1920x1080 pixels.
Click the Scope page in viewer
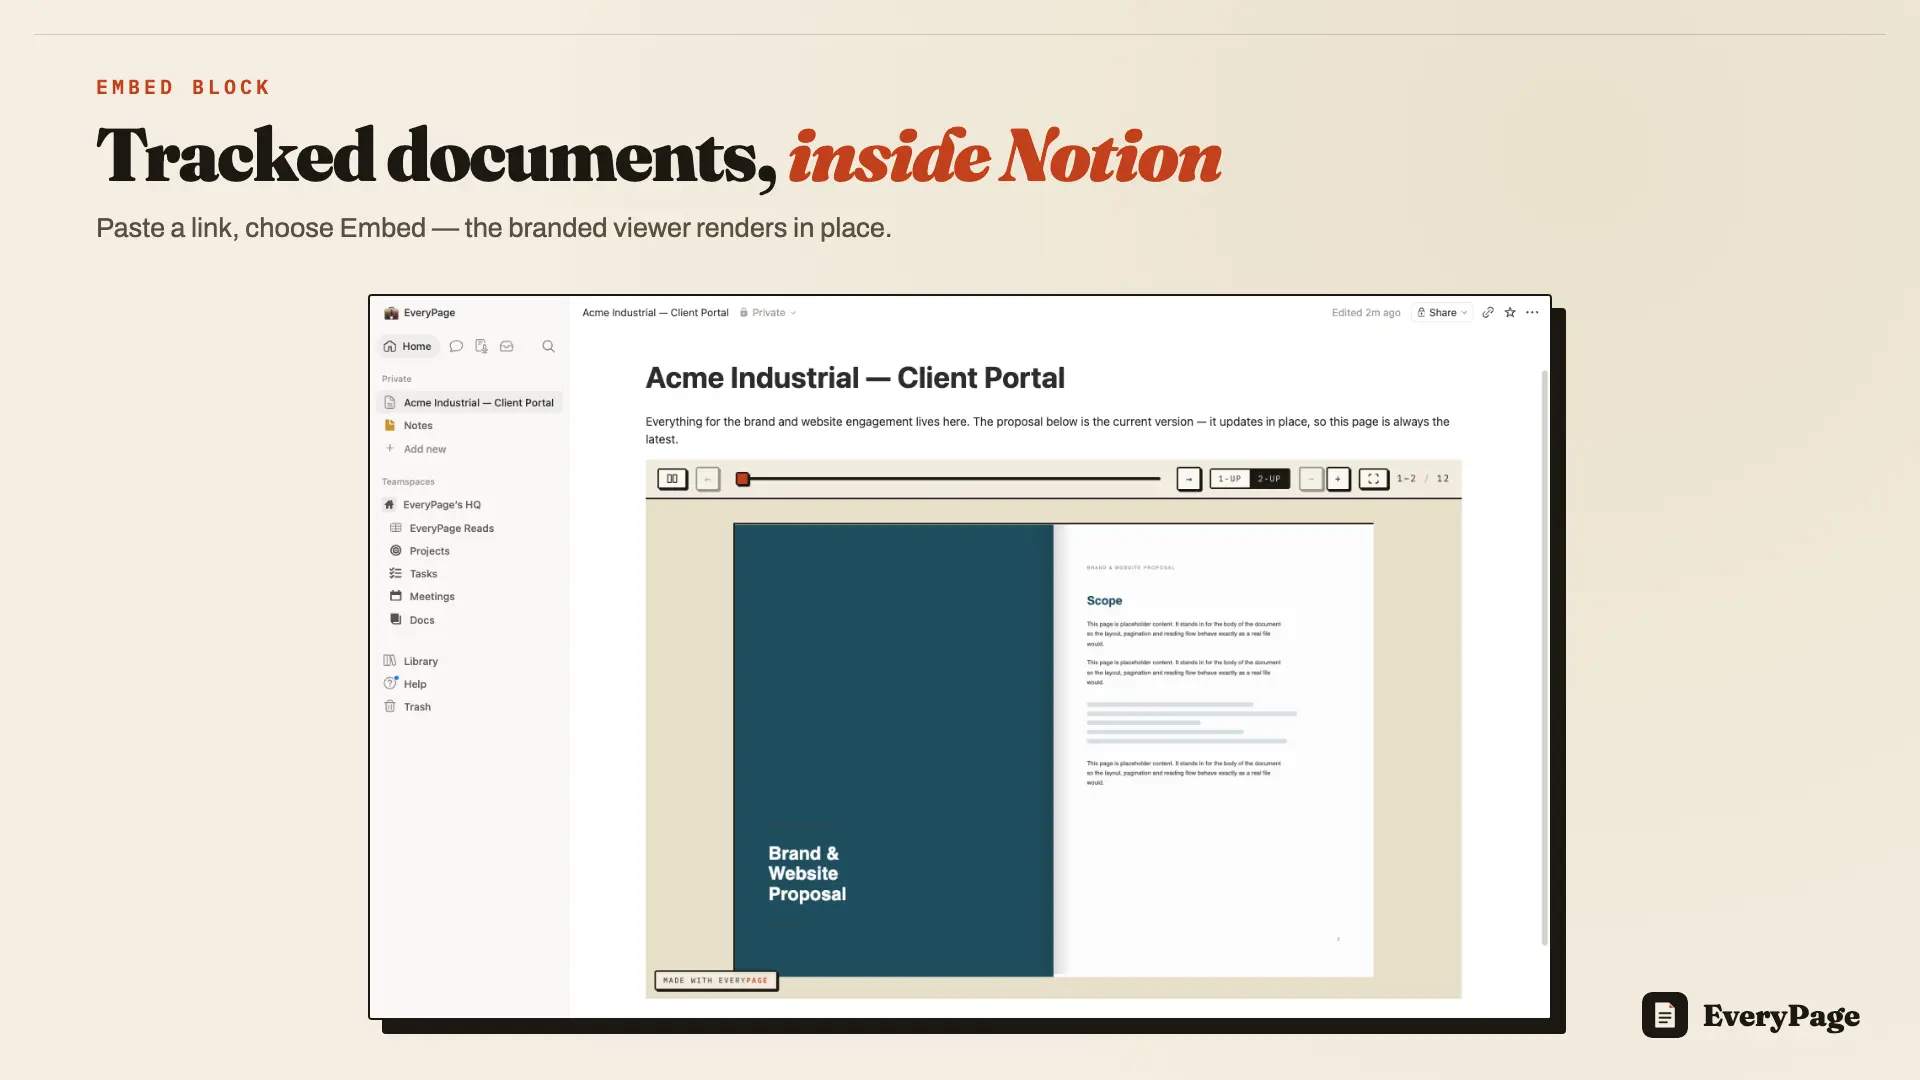pyautogui.click(x=1213, y=750)
